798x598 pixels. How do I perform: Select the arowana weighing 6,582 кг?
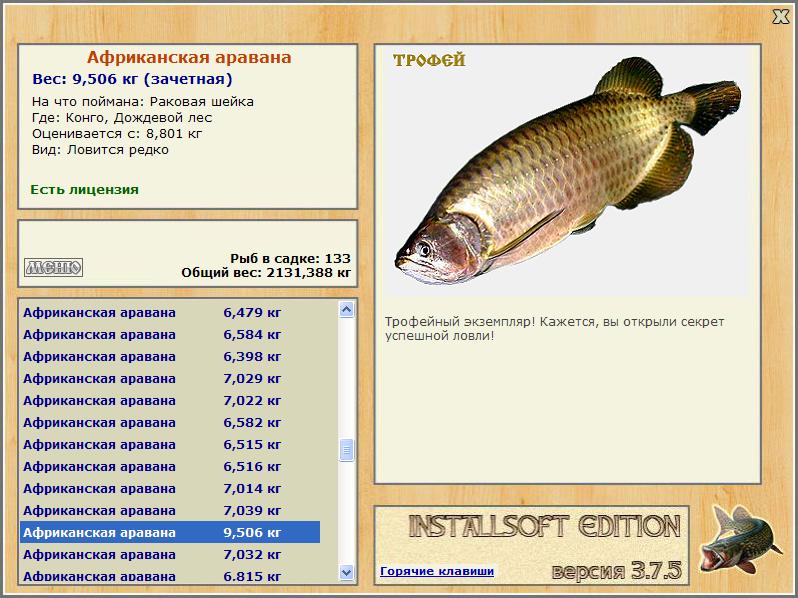[x=170, y=422]
